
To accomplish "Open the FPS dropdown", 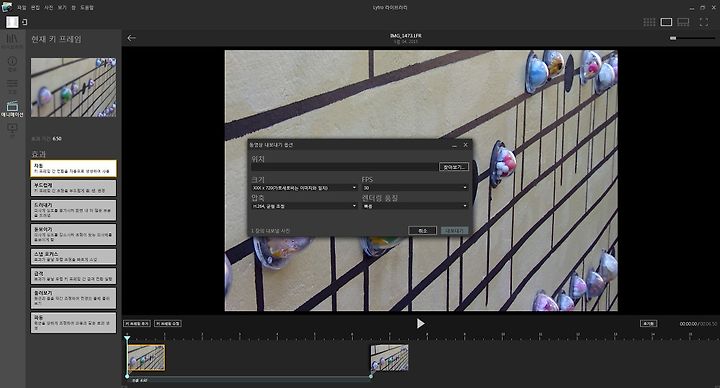I will (x=415, y=188).
